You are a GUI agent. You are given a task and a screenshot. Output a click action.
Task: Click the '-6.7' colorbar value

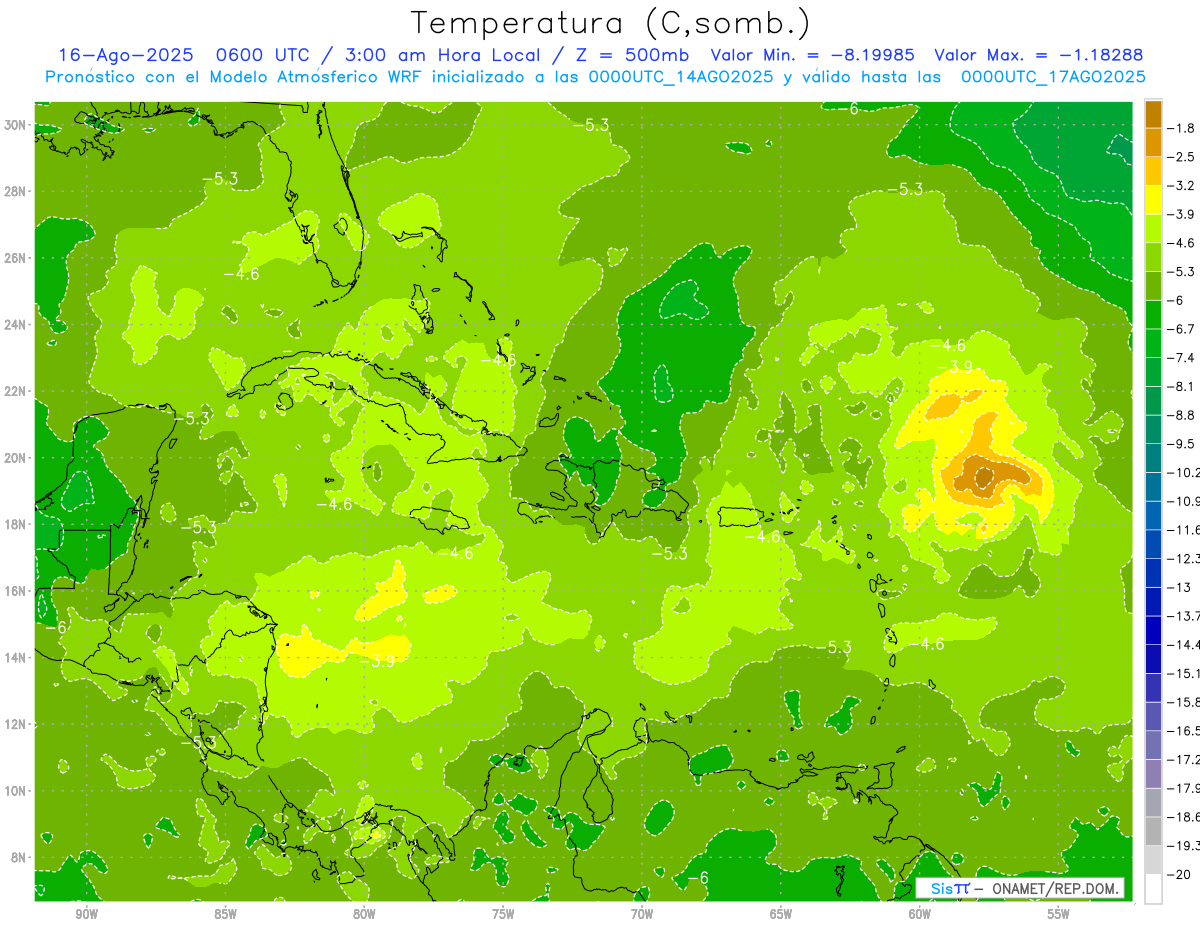pos(1183,329)
